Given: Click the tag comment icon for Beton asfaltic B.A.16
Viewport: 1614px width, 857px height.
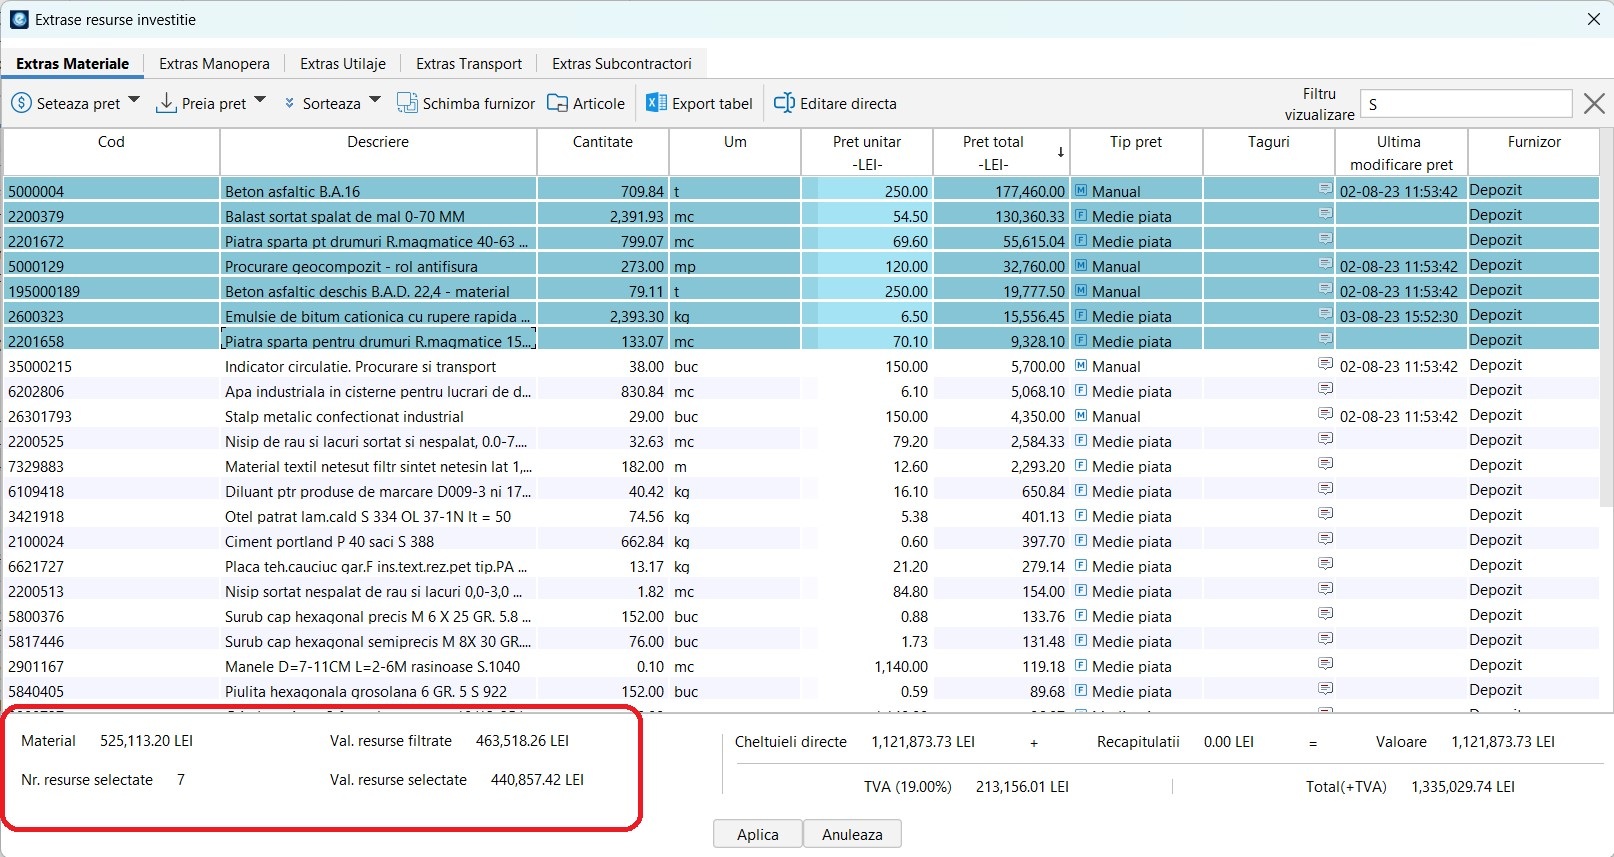Looking at the screenshot, I should tap(1325, 189).
